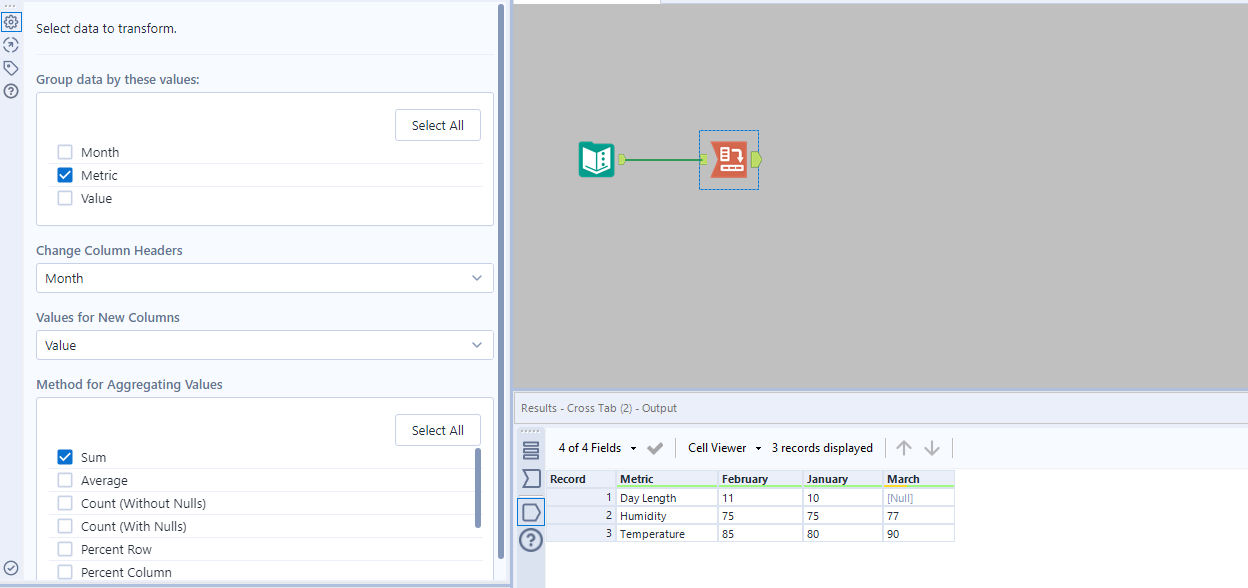Enable the Average aggregation method

tap(64, 480)
